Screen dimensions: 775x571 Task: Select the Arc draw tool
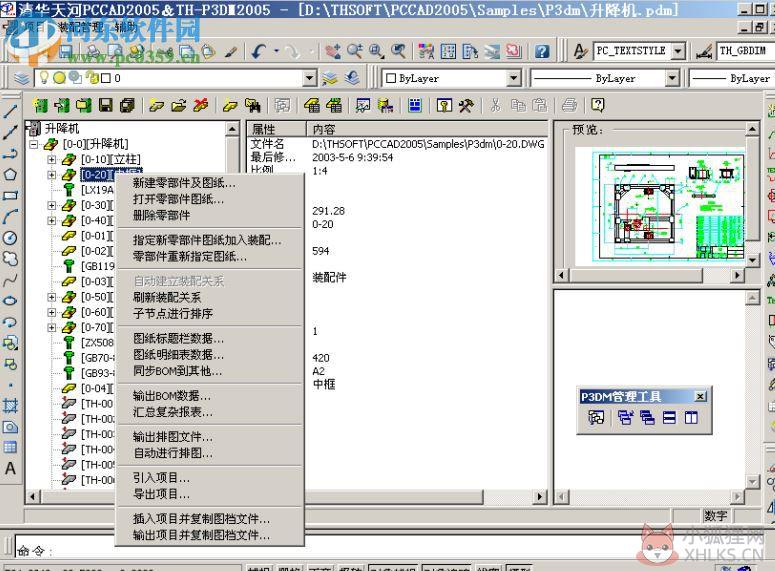click(10, 217)
